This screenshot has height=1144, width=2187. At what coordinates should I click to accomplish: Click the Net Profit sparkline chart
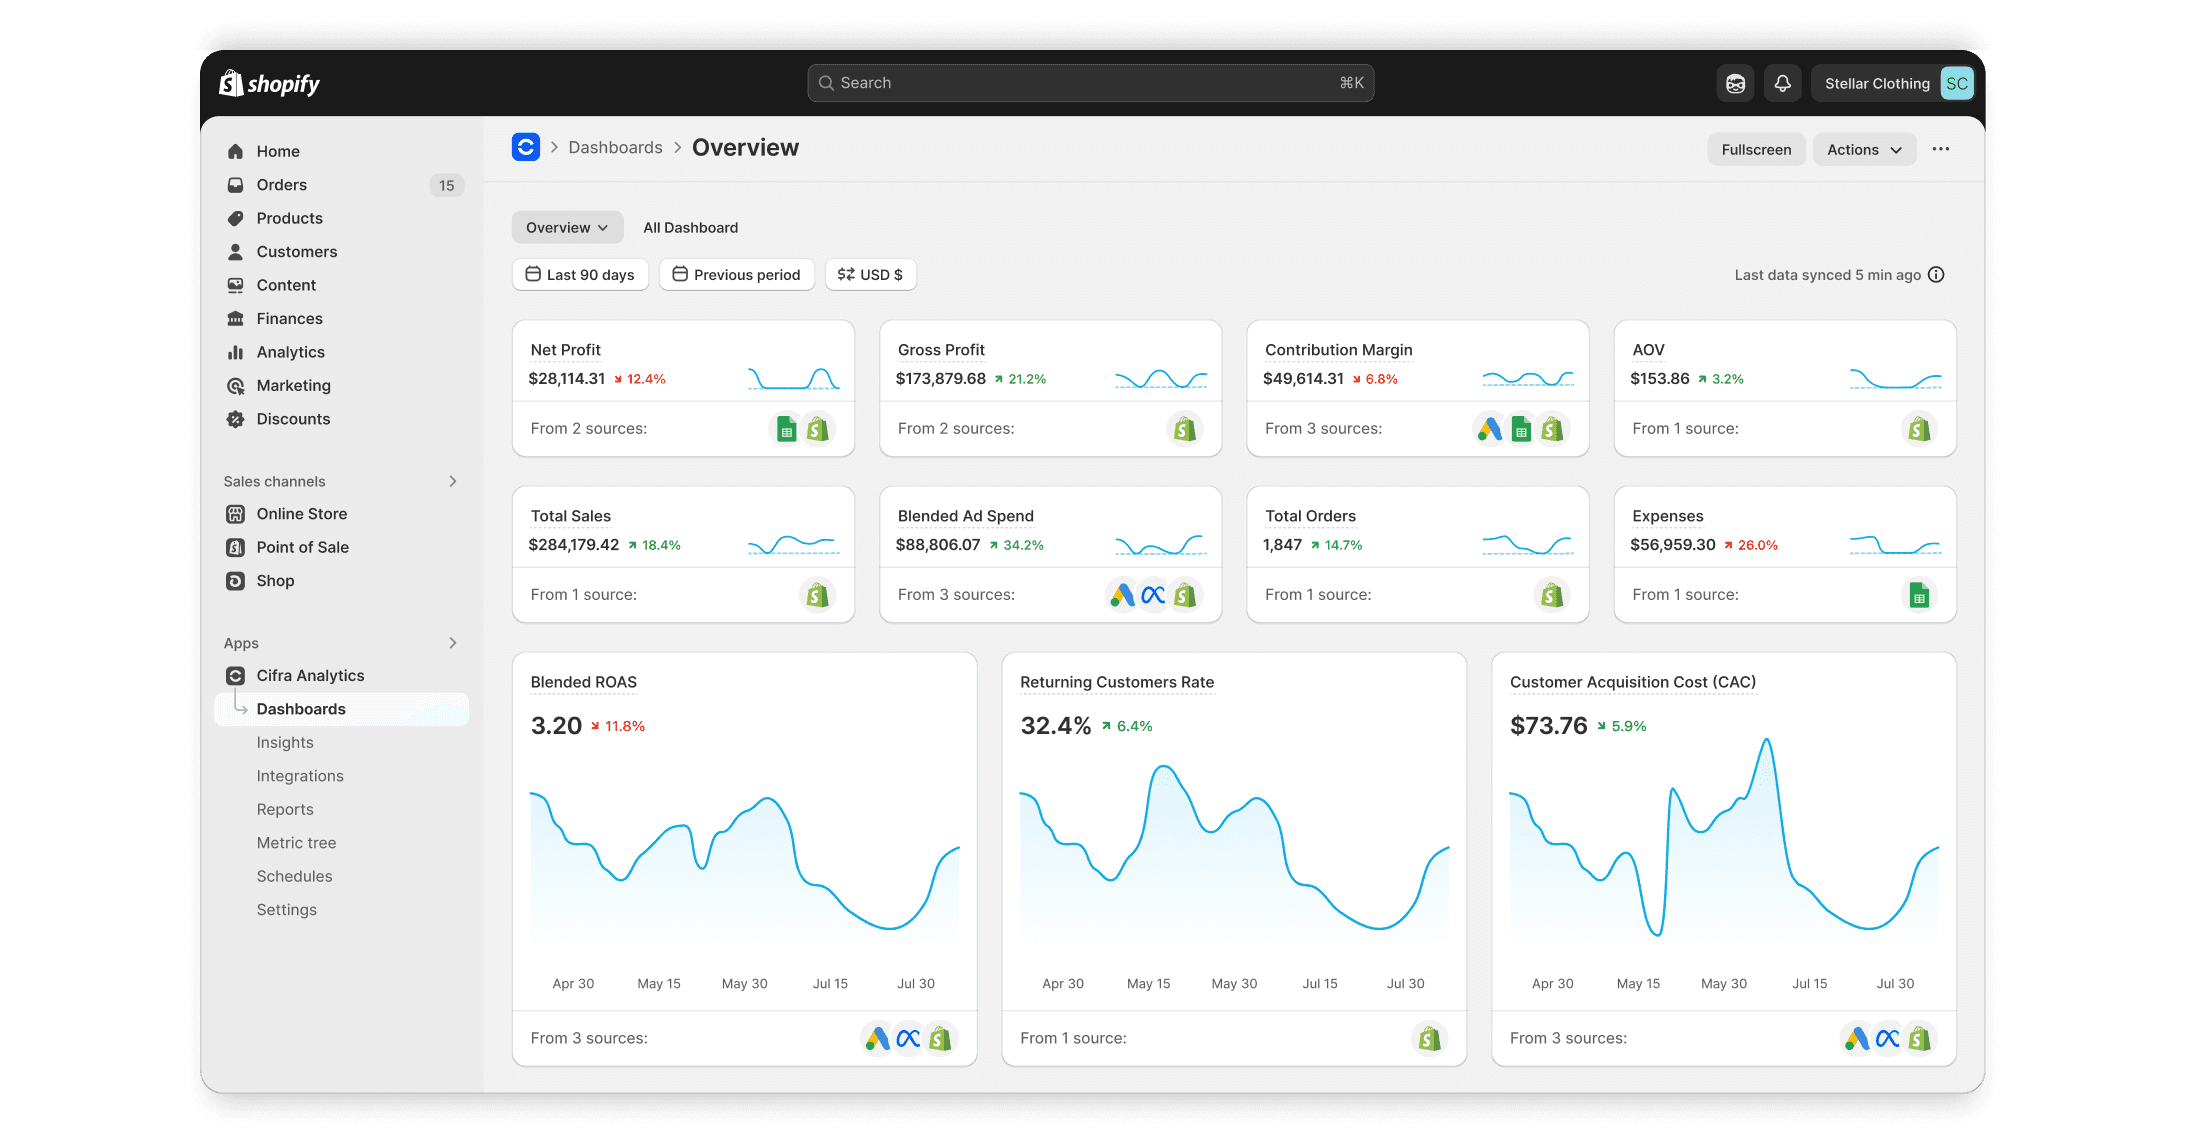794,379
